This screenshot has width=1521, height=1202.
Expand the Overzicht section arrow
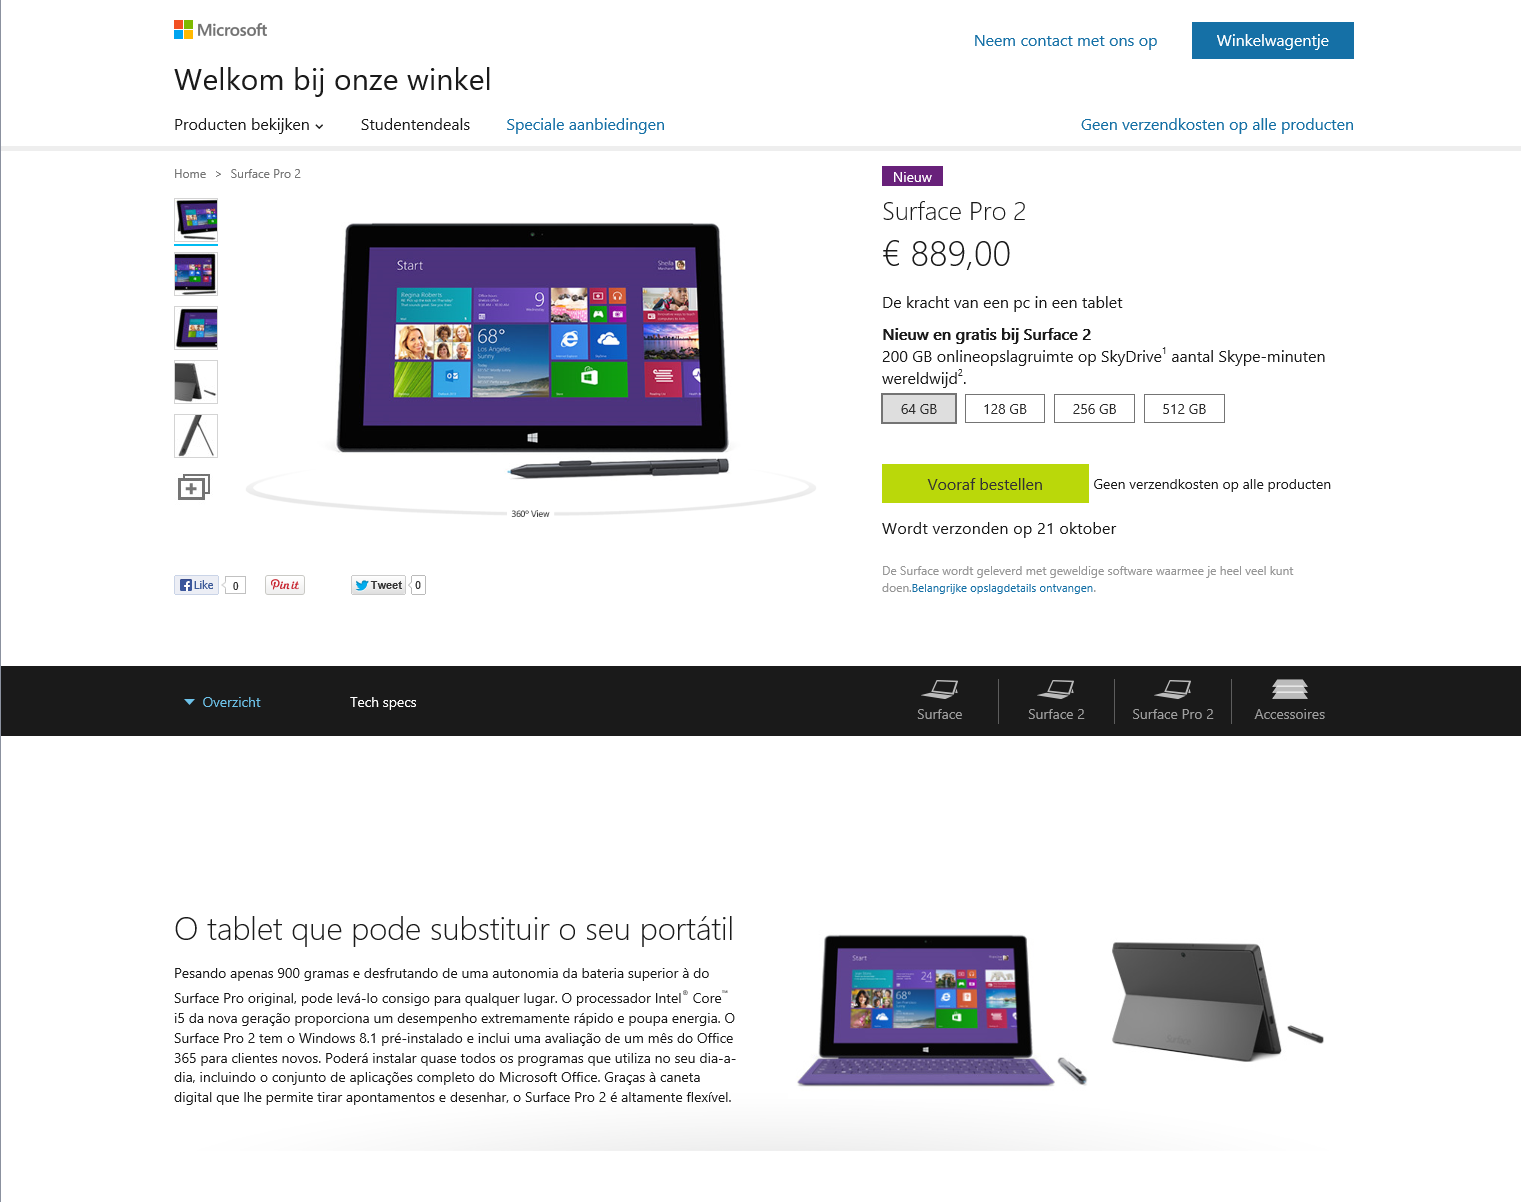point(189,702)
